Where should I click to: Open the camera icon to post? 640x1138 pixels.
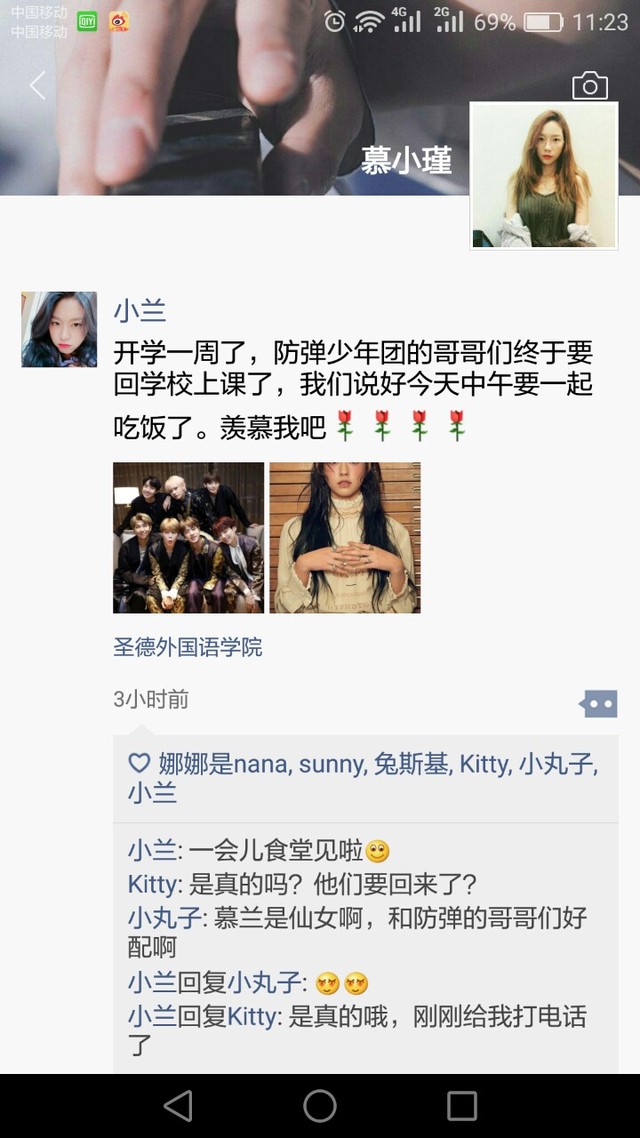[x=589, y=86]
